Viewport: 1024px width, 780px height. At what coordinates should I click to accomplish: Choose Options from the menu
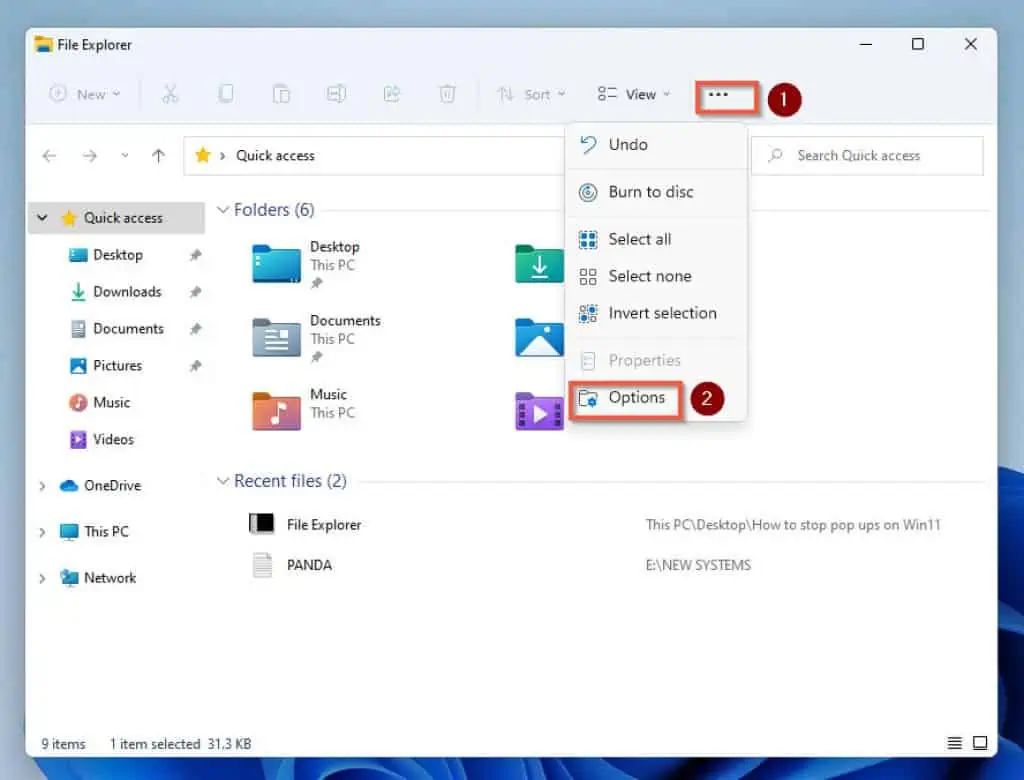636,398
